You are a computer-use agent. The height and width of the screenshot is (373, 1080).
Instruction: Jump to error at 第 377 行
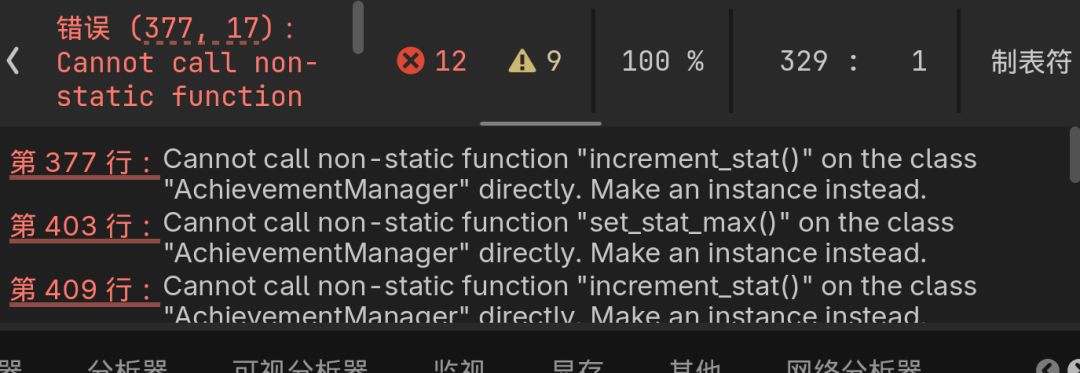click(x=84, y=164)
